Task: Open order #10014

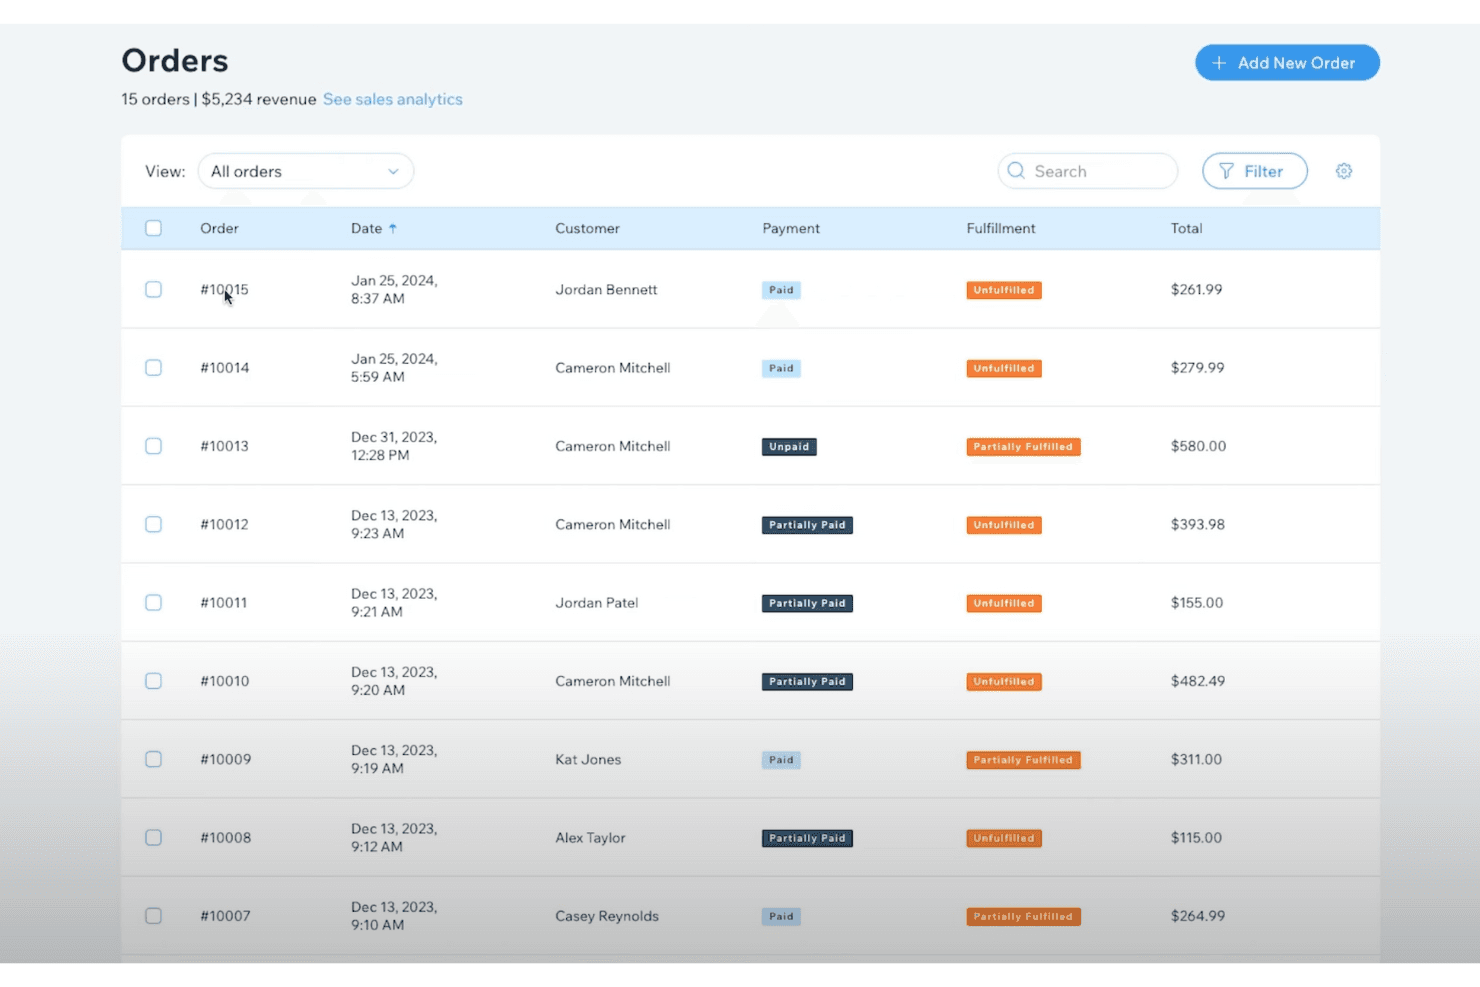Action: pos(225,367)
